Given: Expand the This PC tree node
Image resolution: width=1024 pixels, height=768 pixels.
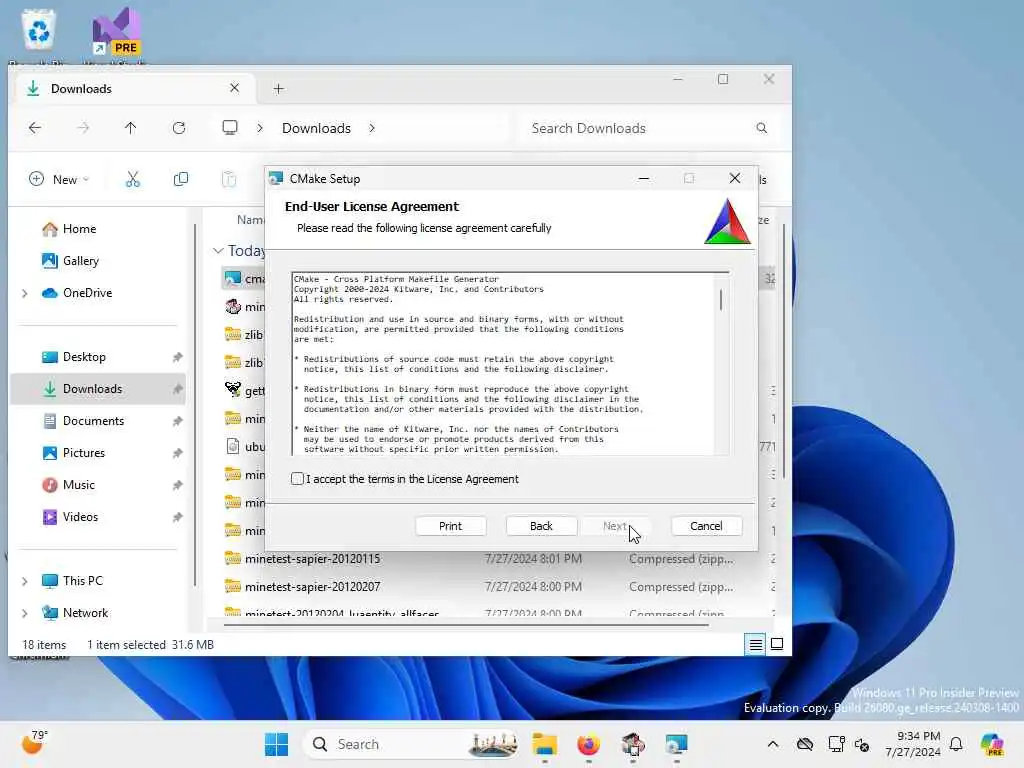Looking at the screenshot, I should click(25, 581).
